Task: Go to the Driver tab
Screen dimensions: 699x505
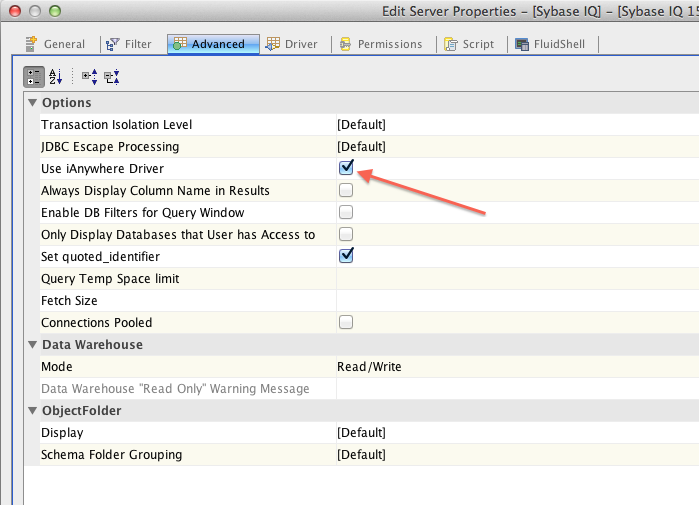Action: (292, 44)
